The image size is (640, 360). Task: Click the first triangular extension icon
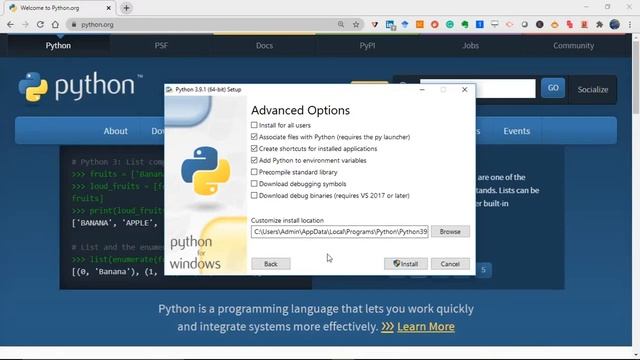pos(375,24)
